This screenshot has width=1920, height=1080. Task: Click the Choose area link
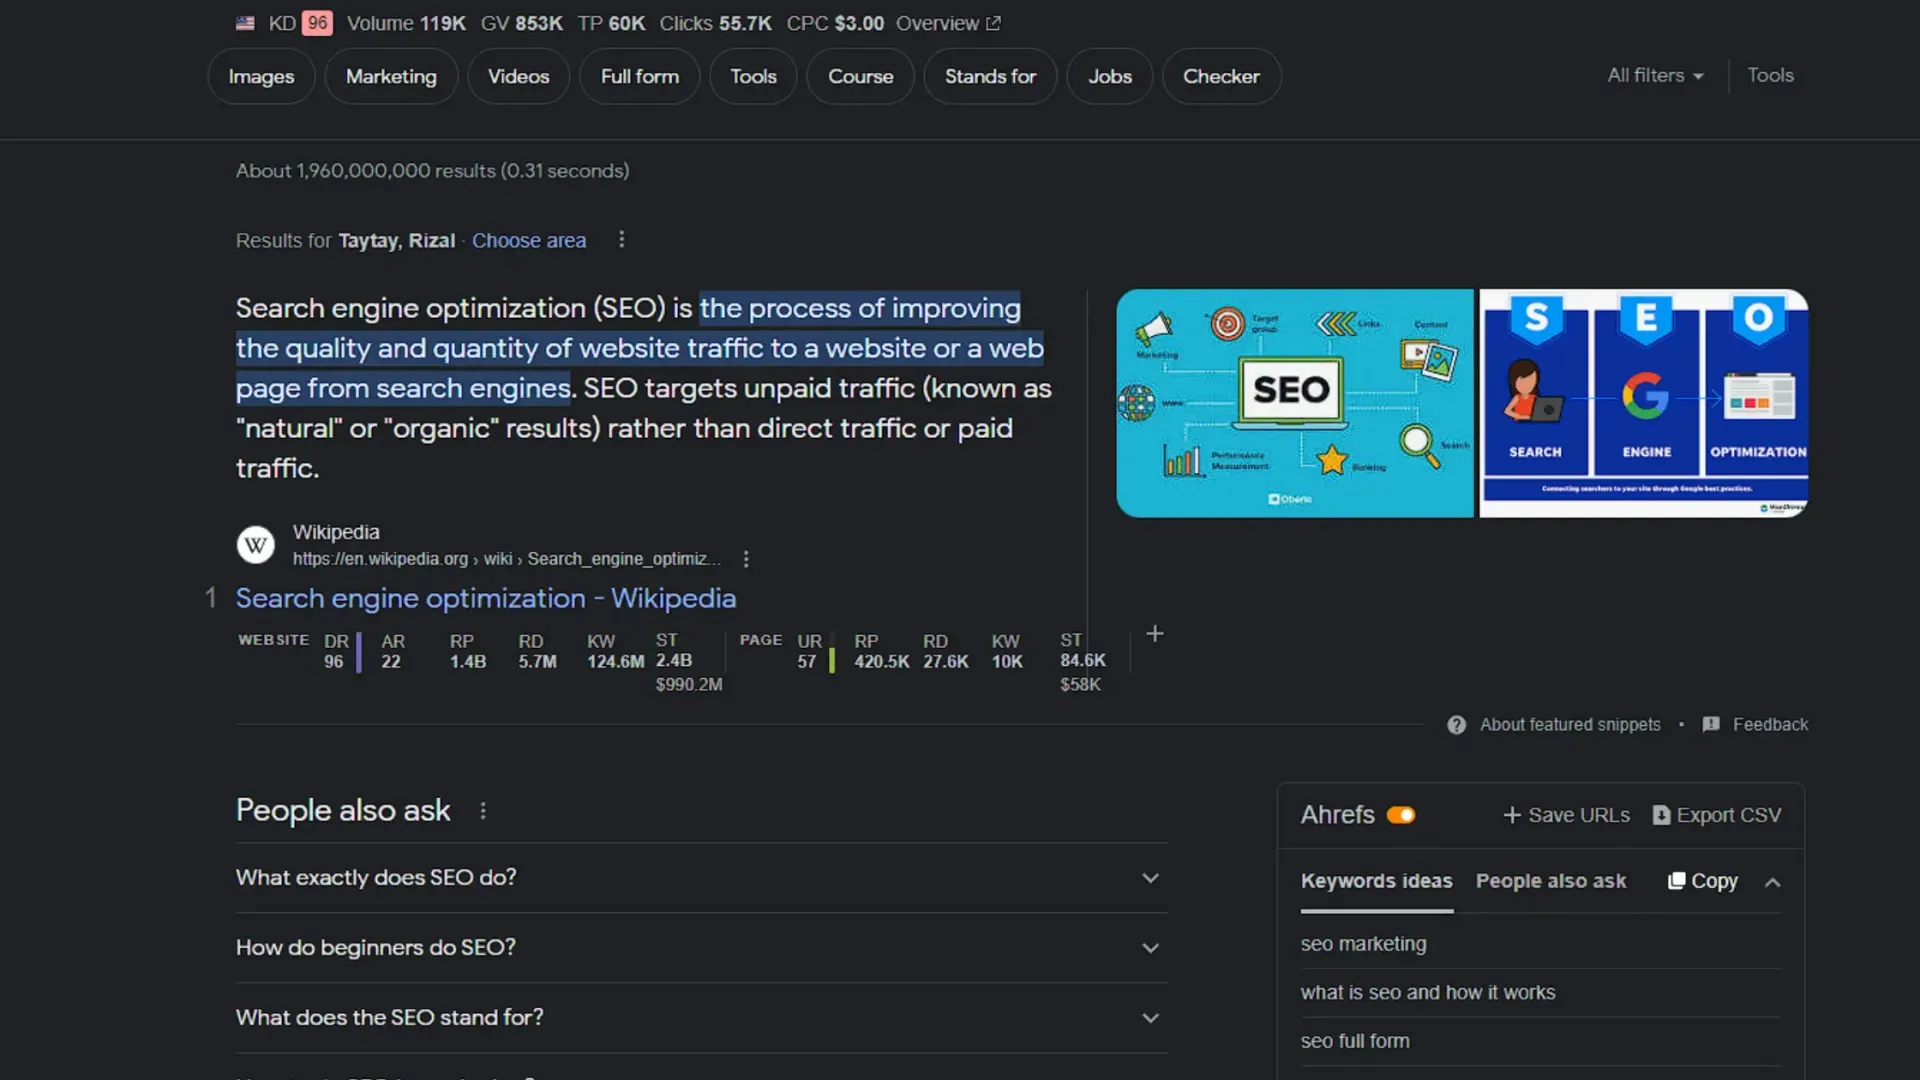(529, 241)
